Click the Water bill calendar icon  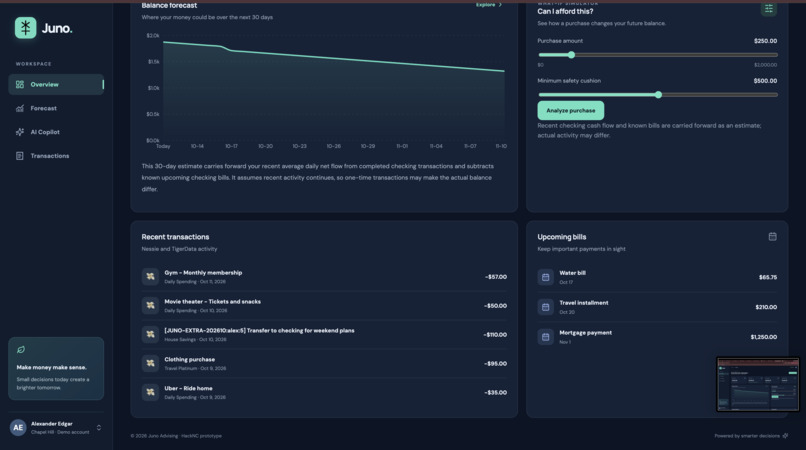(x=545, y=277)
